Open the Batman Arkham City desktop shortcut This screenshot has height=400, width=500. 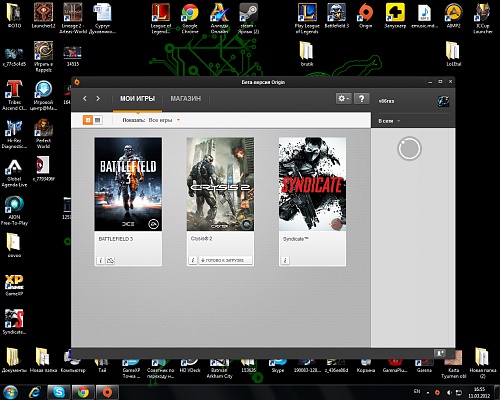(x=219, y=368)
